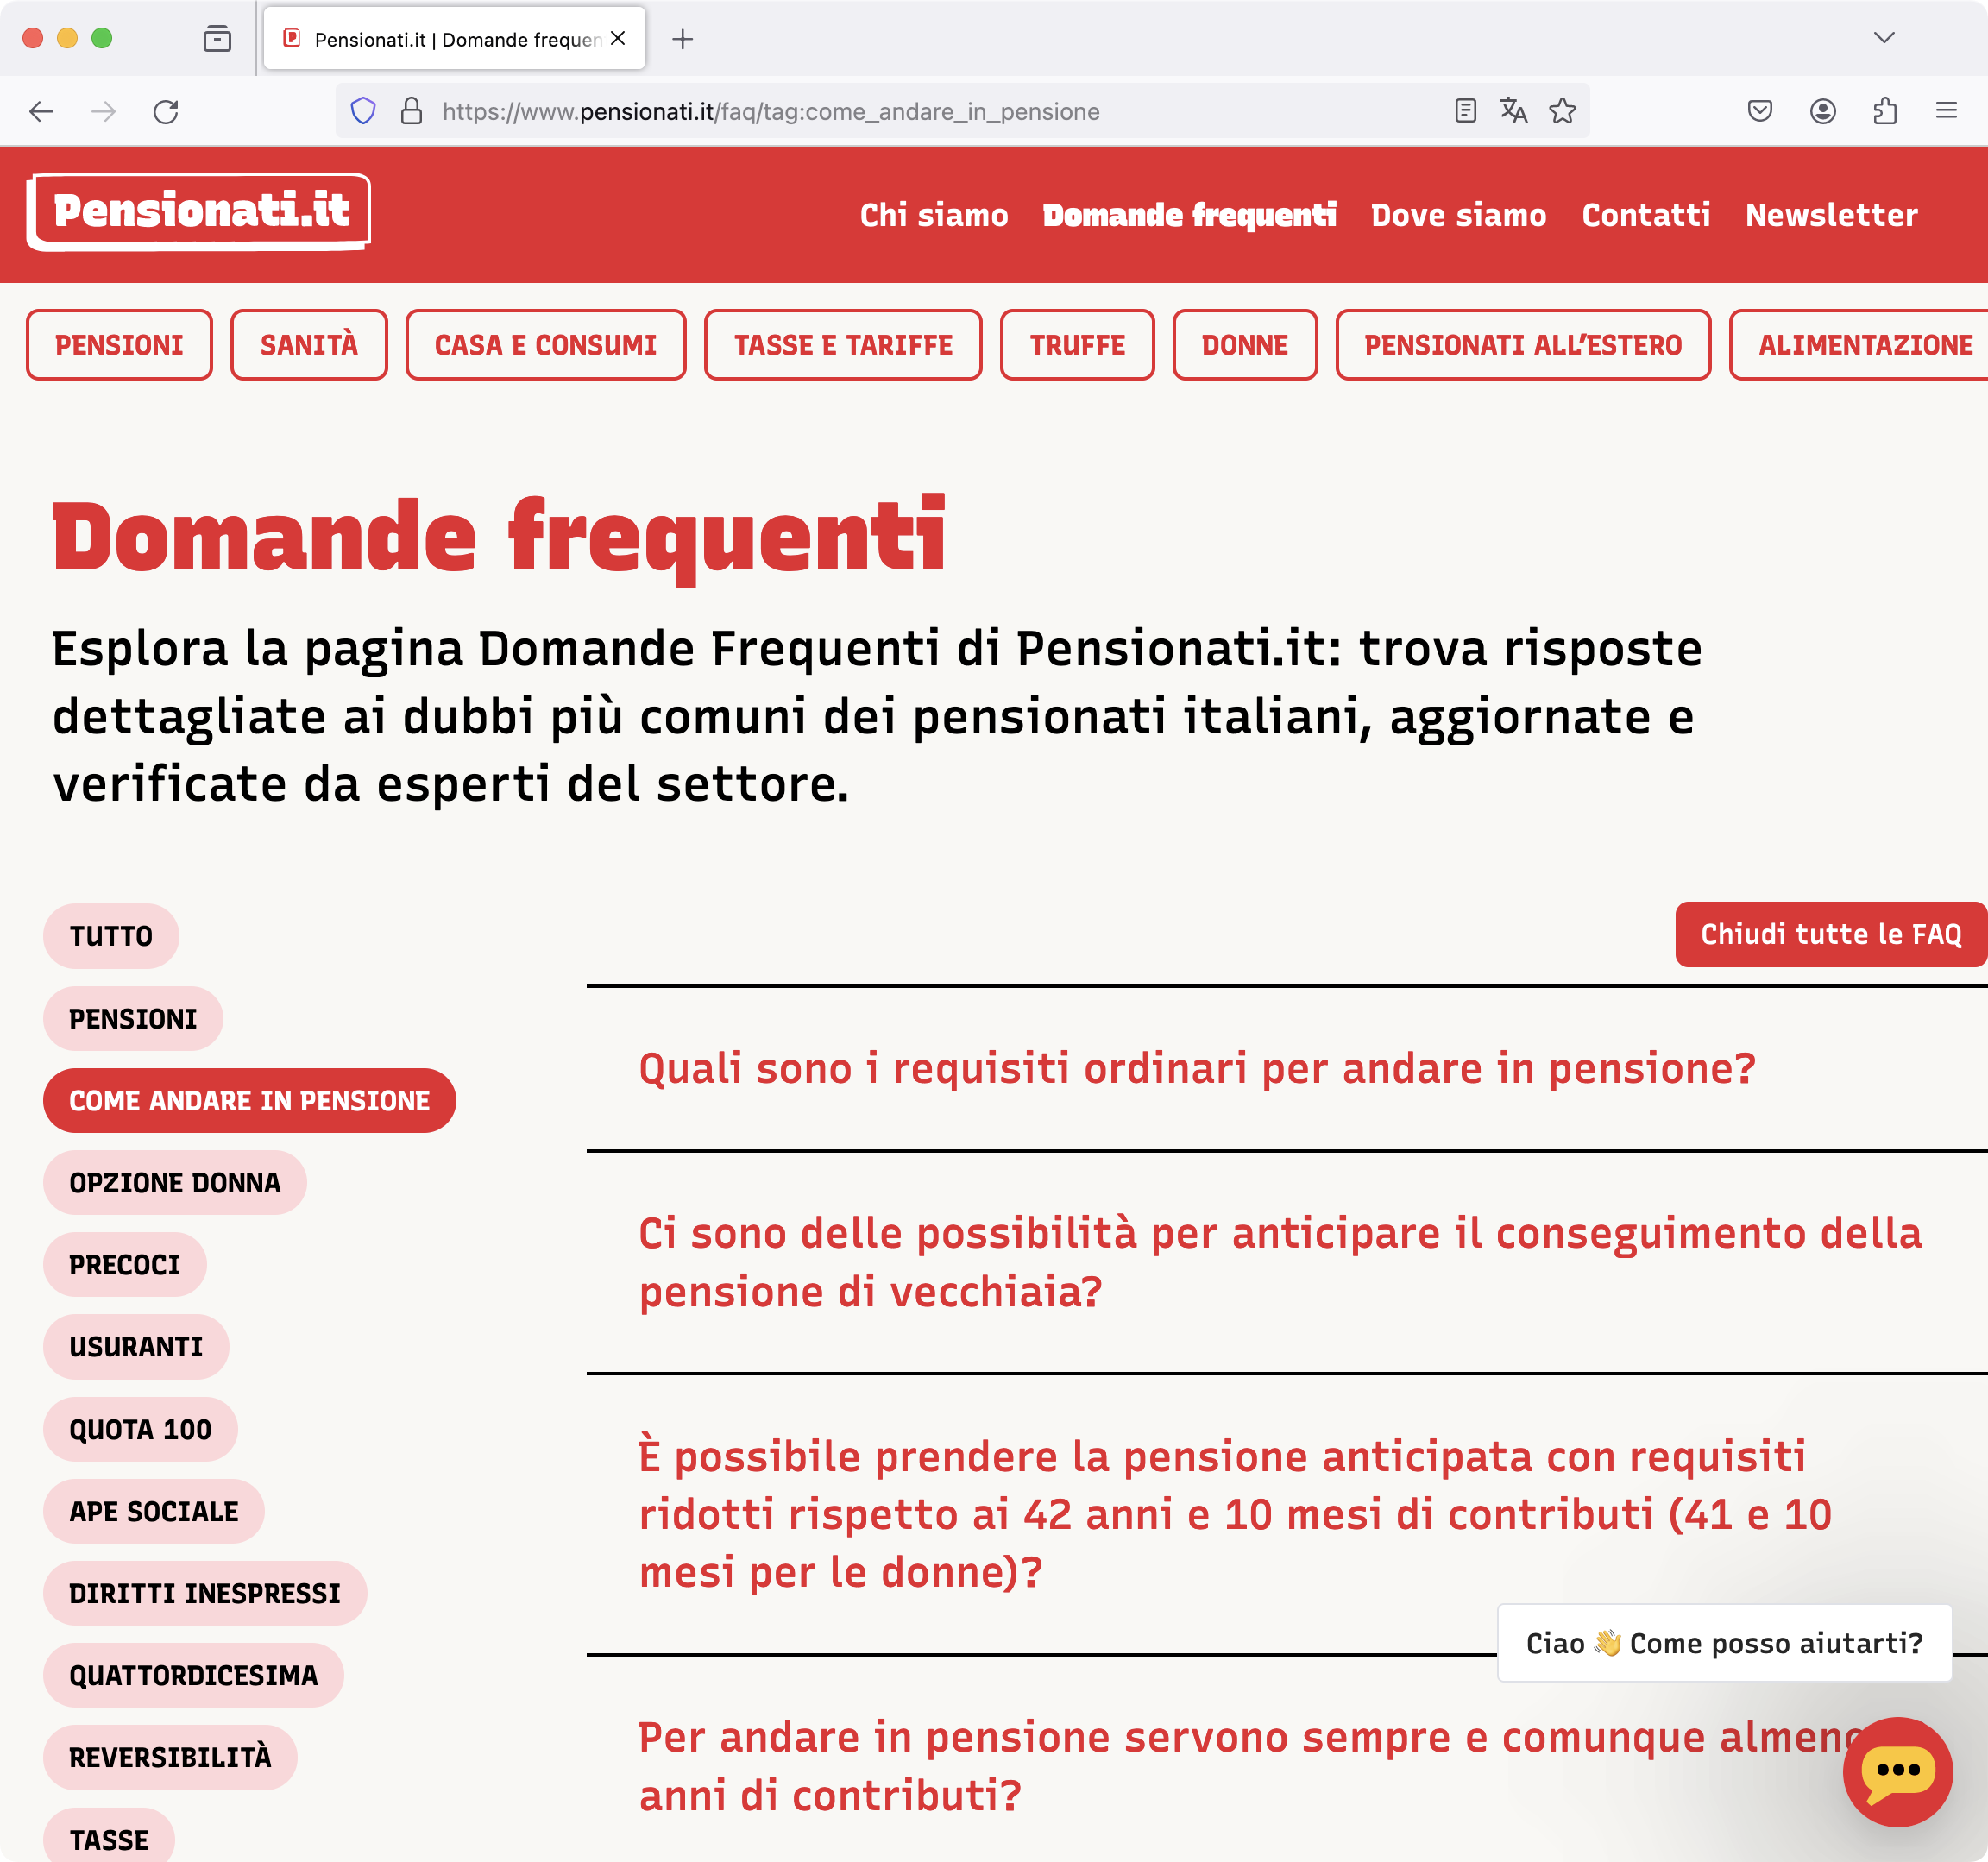Open the Pocket save icon

point(1759,111)
